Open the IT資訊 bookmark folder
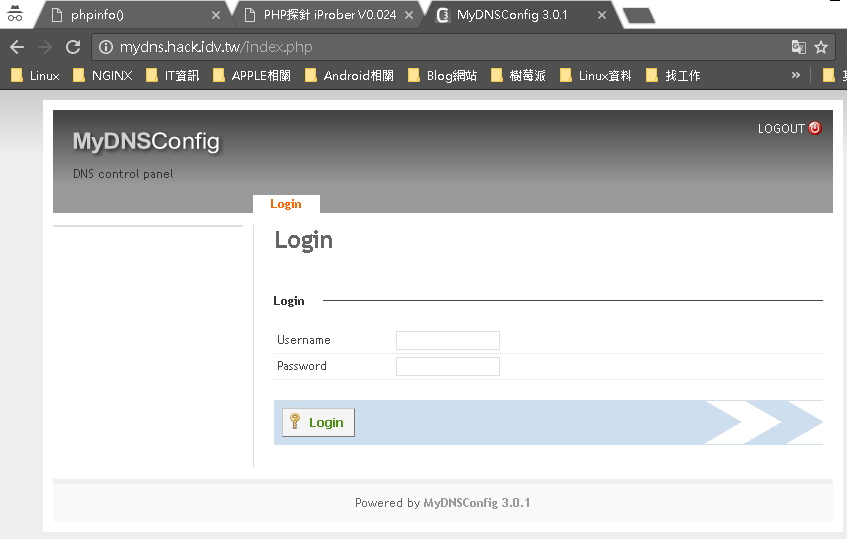The image size is (847, 539). click(172, 76)
